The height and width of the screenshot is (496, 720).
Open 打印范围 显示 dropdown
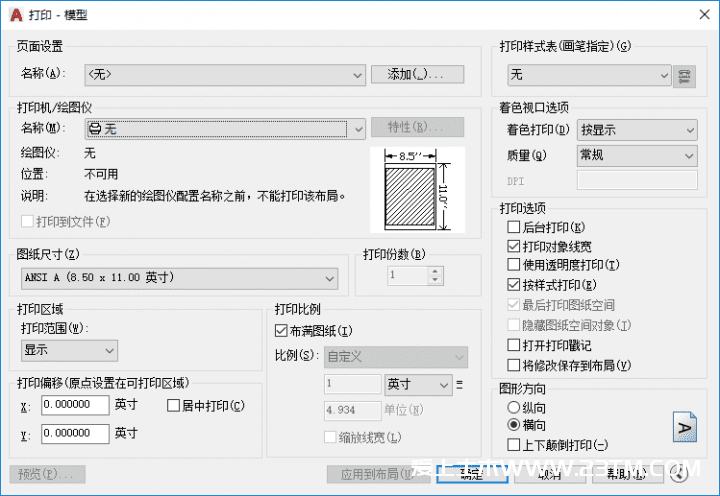[69, 351]
